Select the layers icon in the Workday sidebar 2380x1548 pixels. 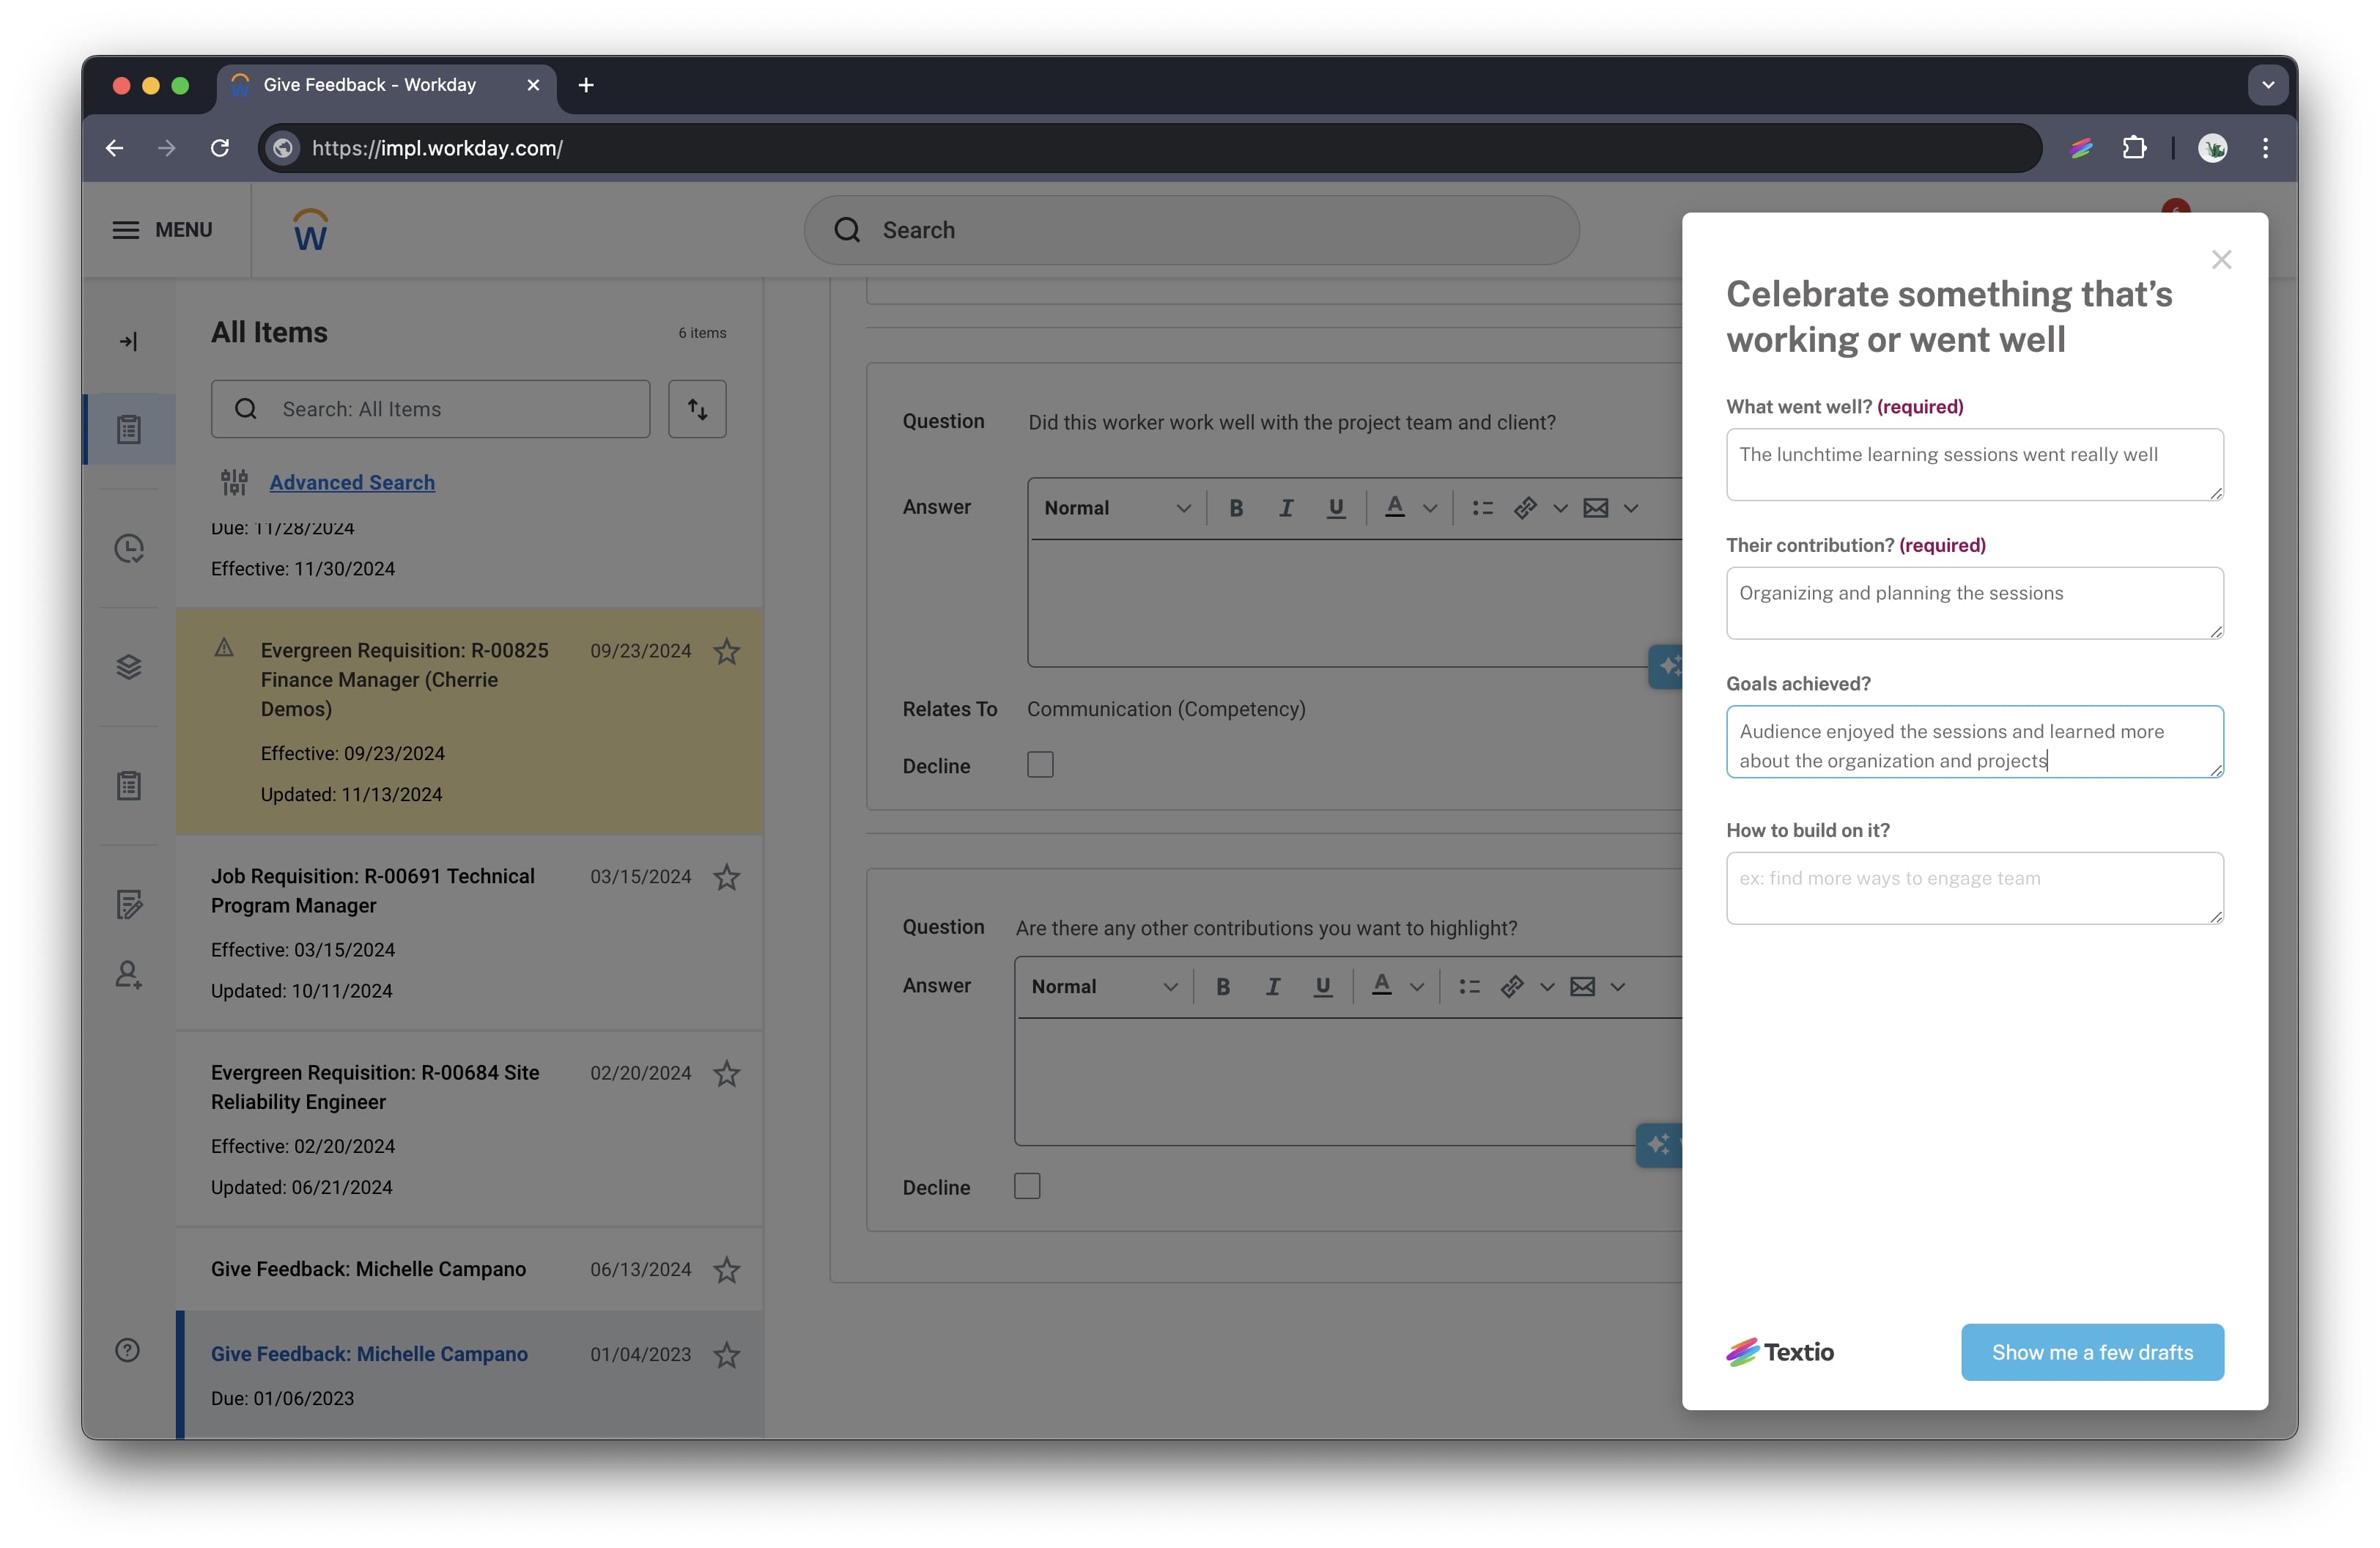(x=128, y=667)
